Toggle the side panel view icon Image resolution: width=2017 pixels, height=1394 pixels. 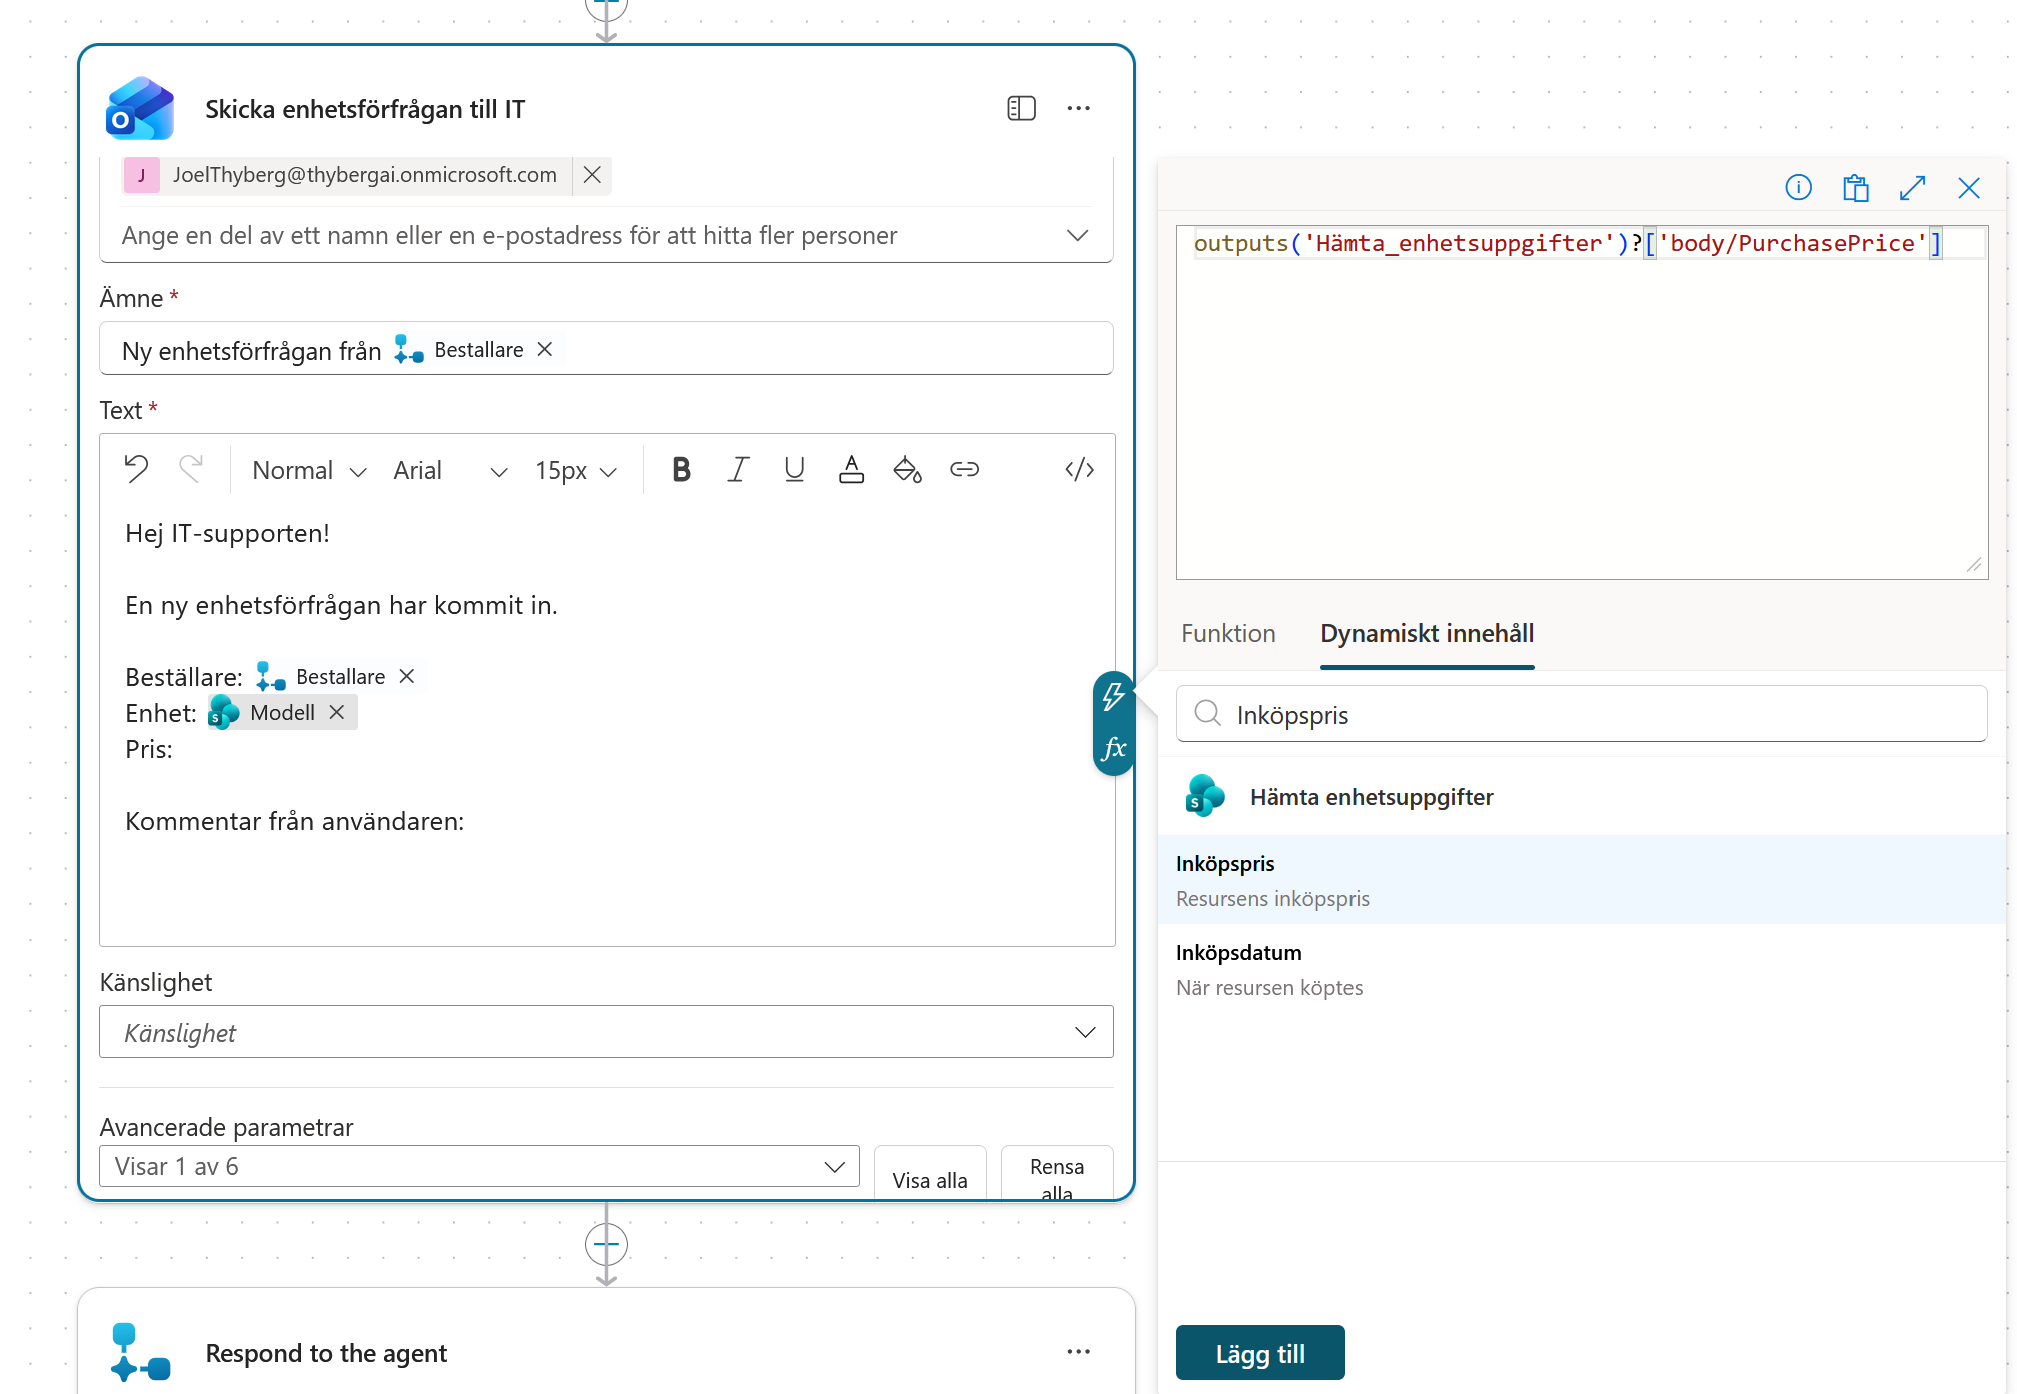pos(1021,108)
